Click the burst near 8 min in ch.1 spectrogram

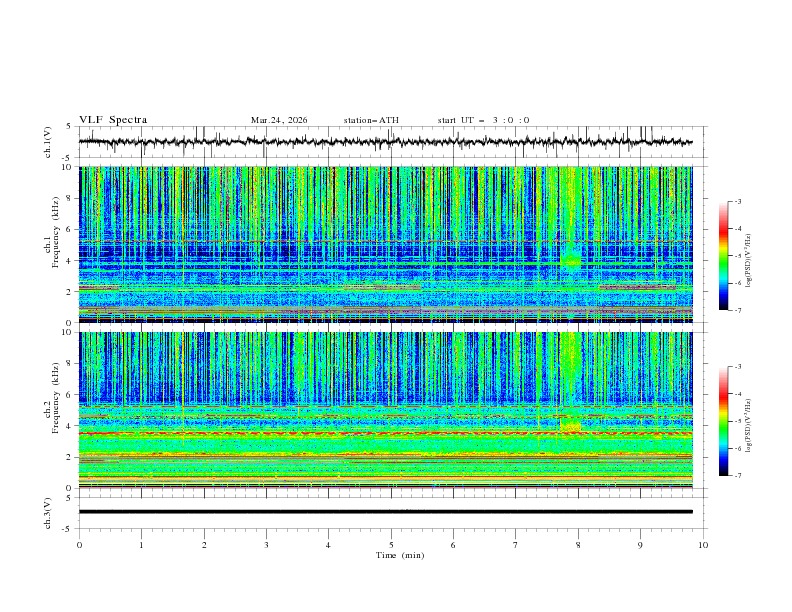(x=571, y=256)
